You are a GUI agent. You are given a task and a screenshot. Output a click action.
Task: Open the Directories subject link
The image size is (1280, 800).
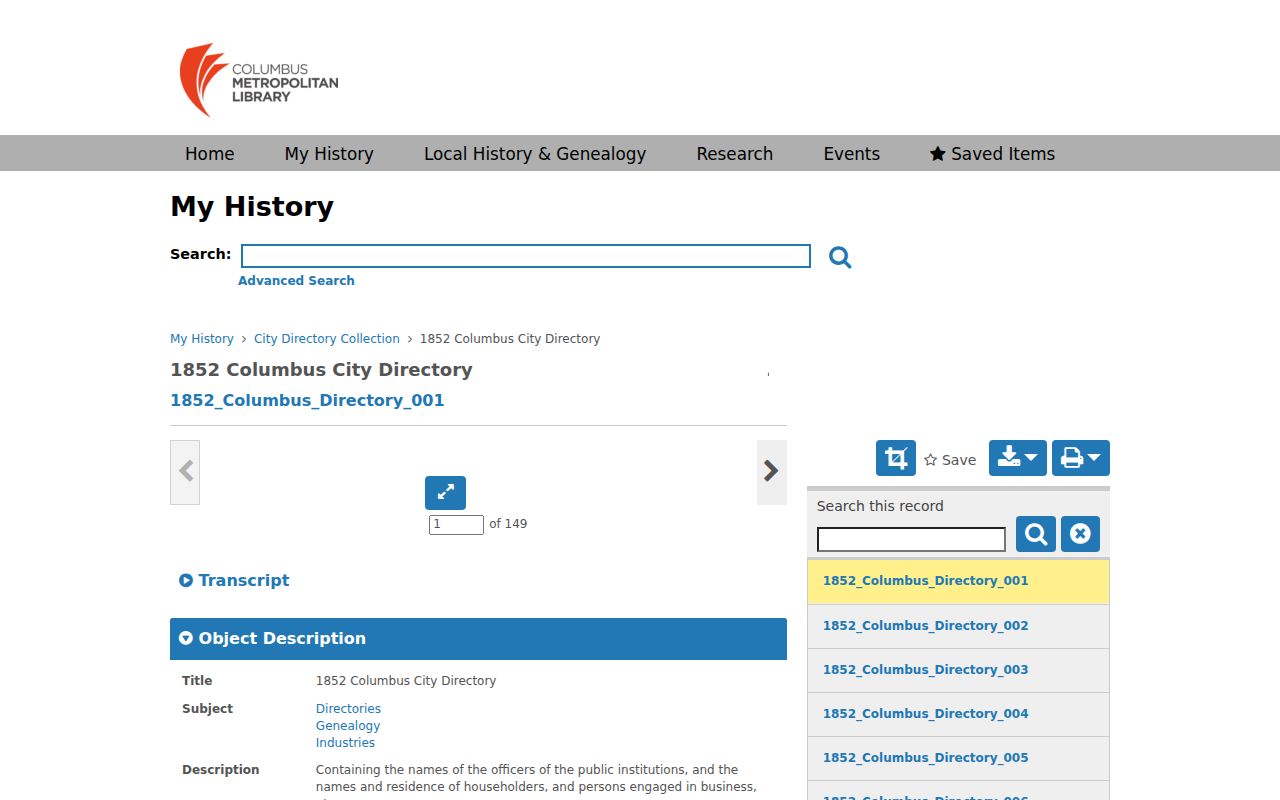click(348, 709)
